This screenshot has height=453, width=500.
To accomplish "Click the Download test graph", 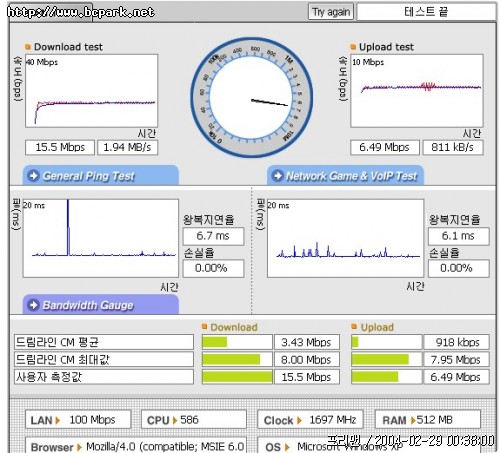I will click(x=91, y=91).
